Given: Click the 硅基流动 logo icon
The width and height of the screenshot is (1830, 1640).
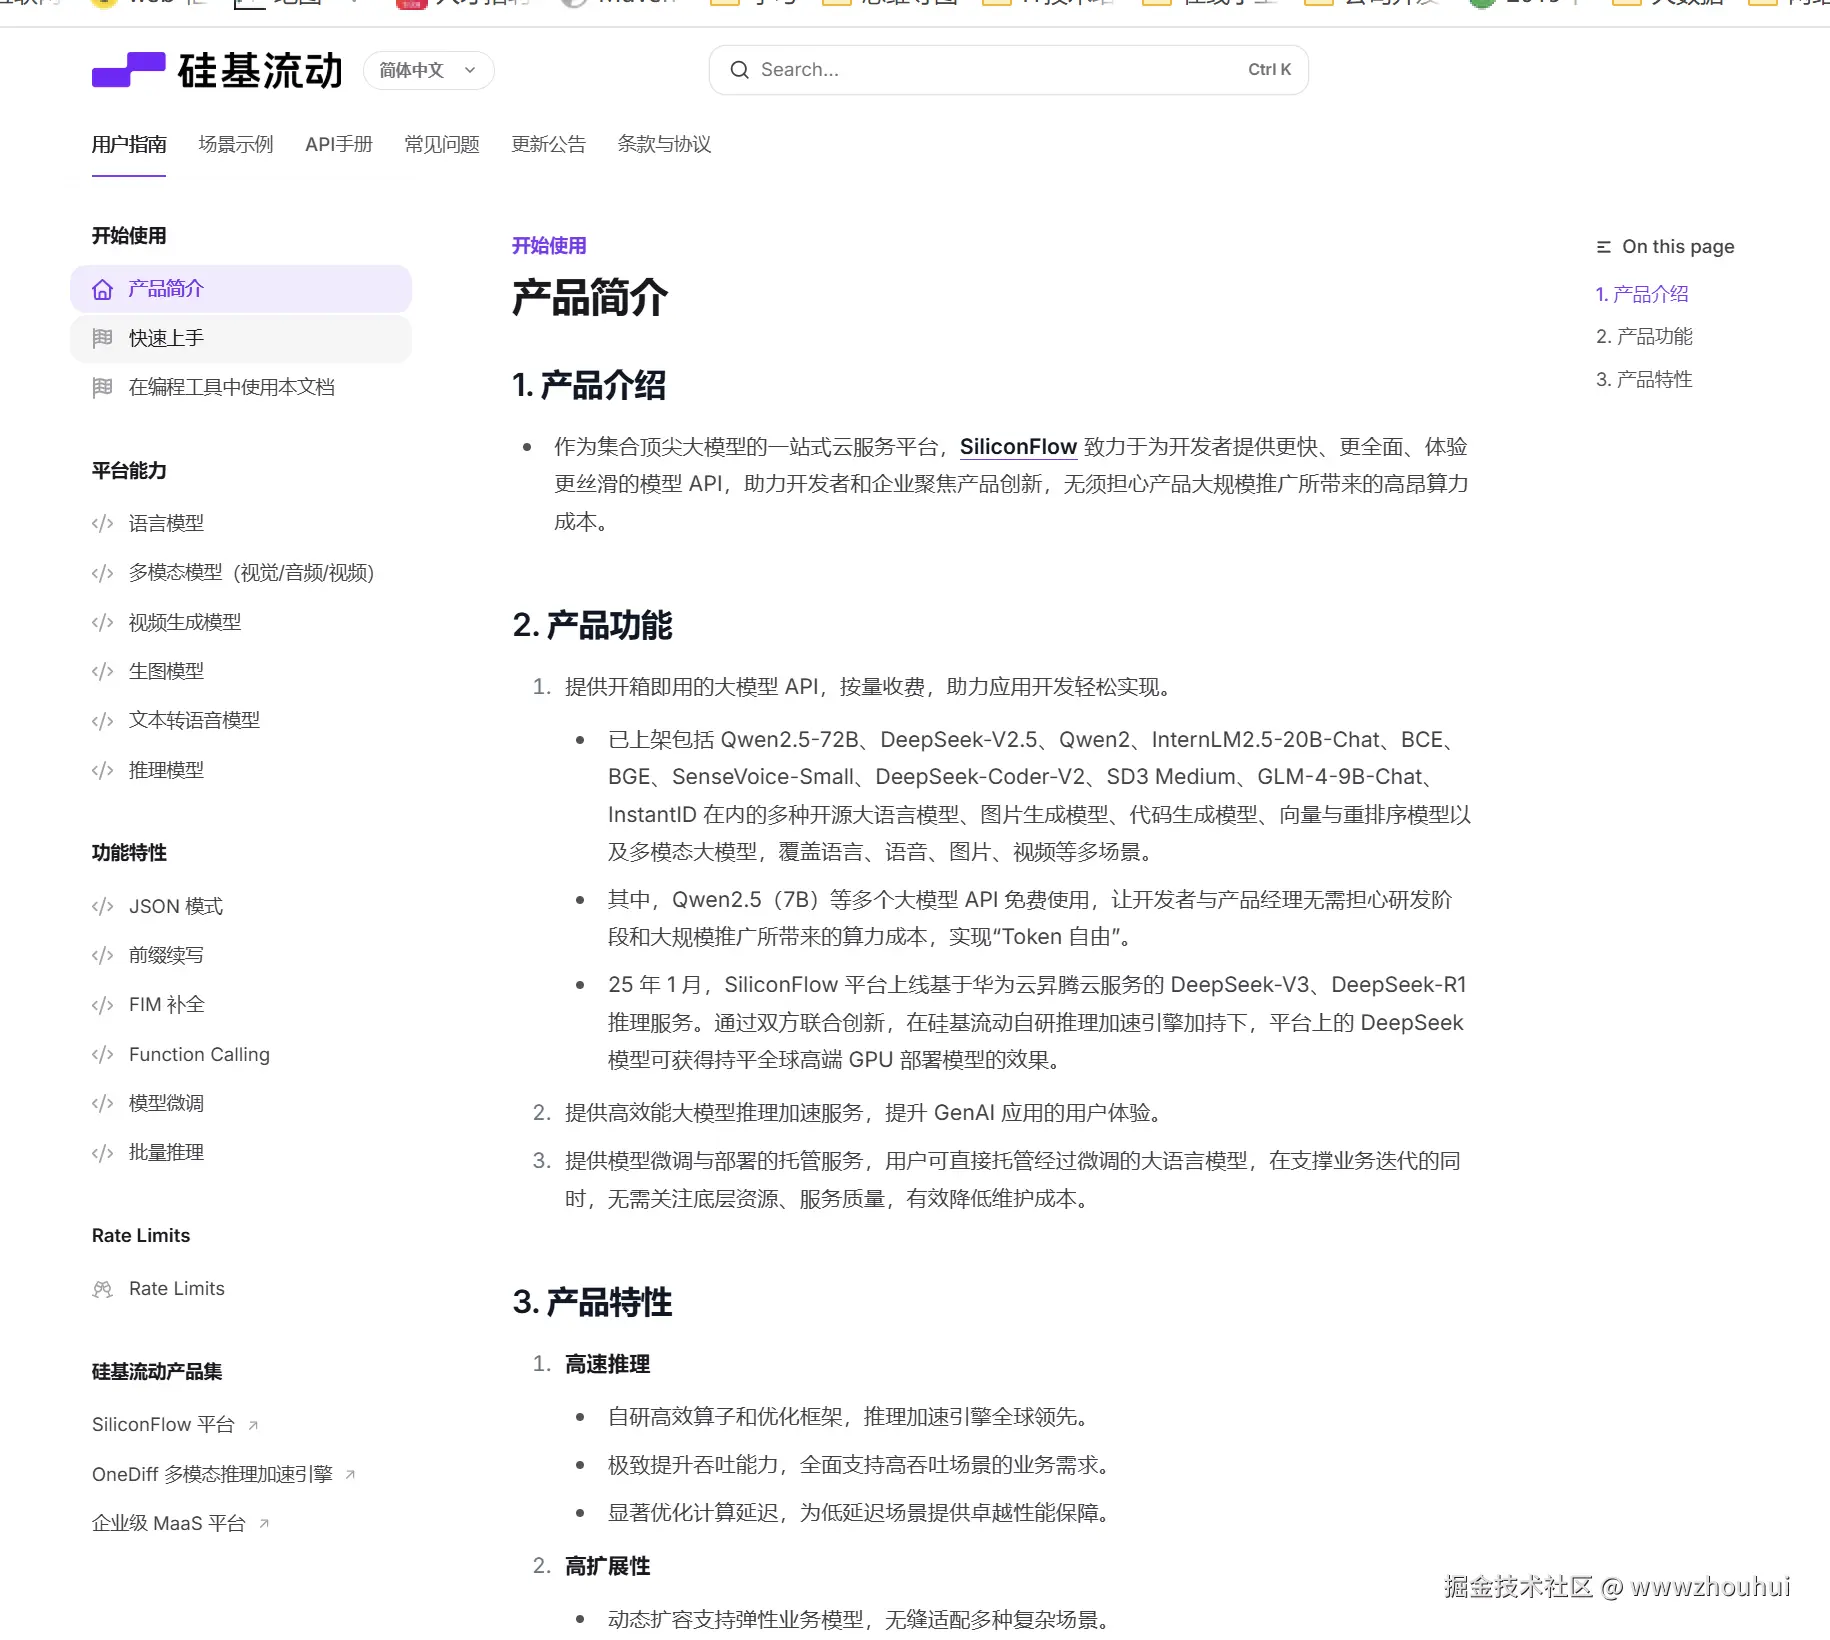Looking at the screenshot, I should [x=128, y=70].
